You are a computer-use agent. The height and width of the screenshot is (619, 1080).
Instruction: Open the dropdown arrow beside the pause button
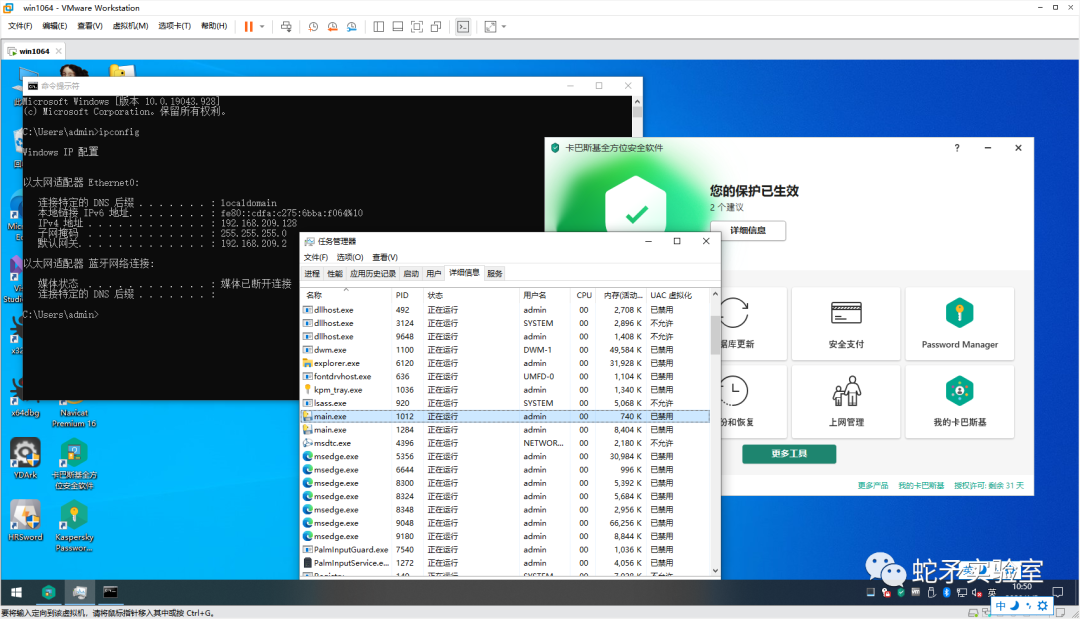click(263, 26)
